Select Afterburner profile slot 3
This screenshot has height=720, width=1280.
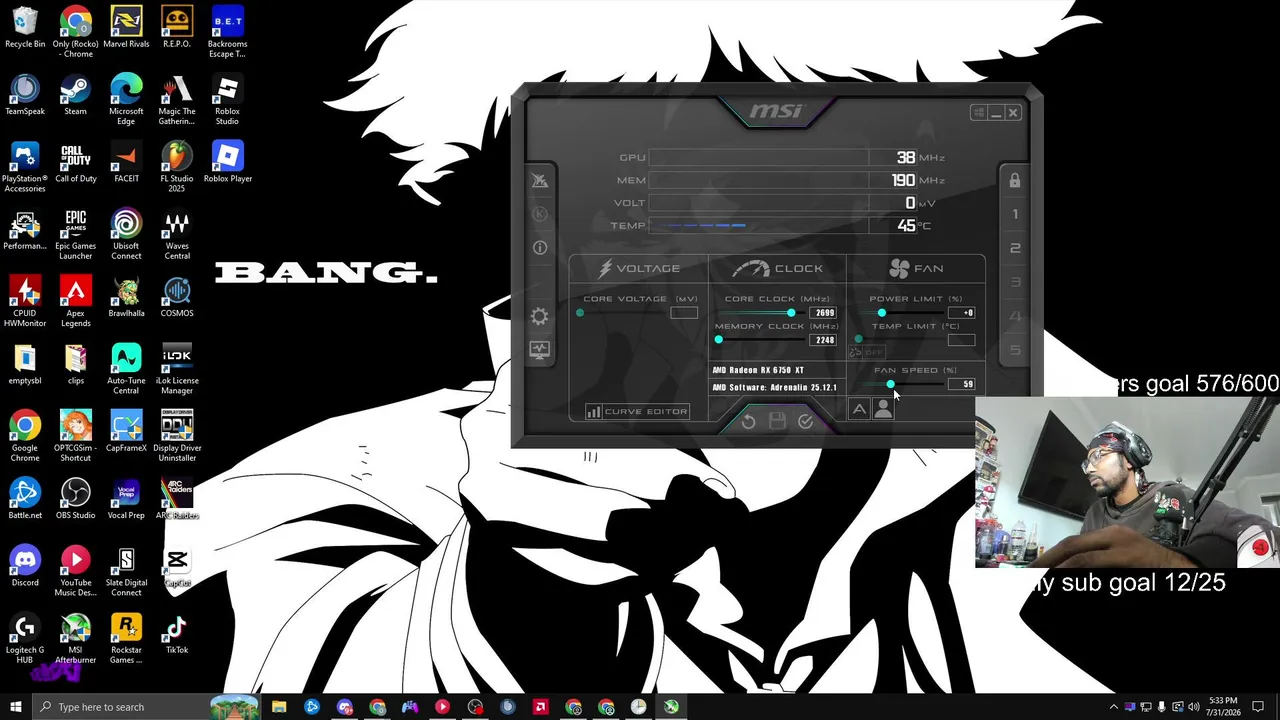tap(1015, 282)
